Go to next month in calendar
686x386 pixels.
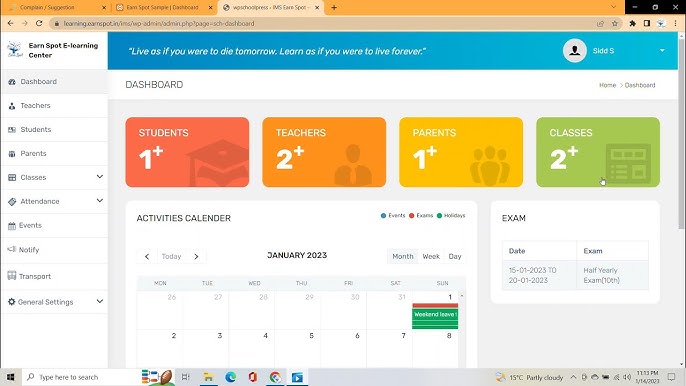tap(196, 256)
